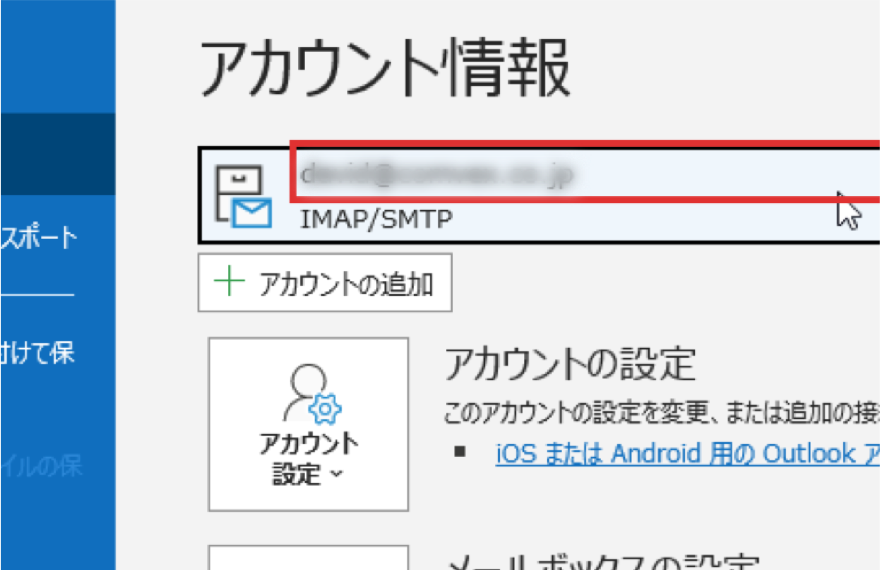Click the mailbox envelope account icon
The width and height of the screenshot is (880, 570).
244,196
